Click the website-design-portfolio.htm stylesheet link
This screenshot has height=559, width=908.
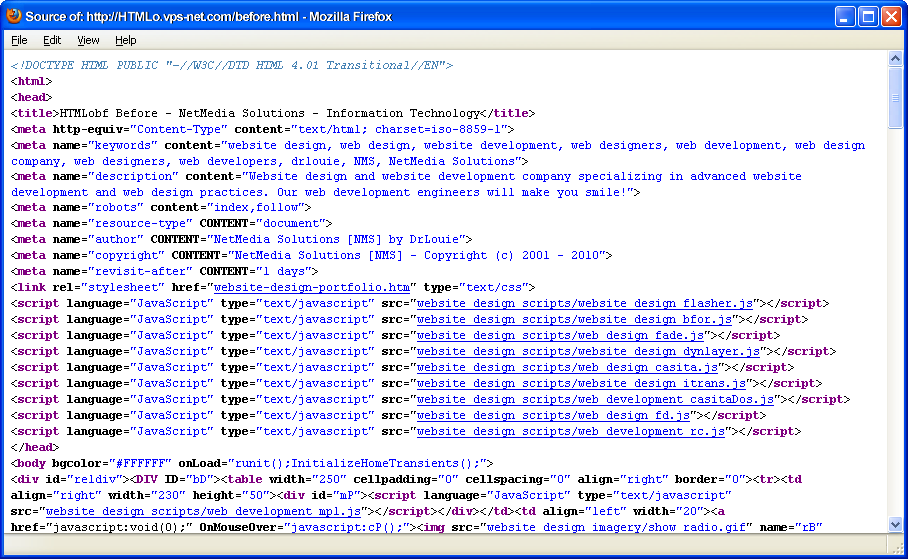click(x=312, y=287)
